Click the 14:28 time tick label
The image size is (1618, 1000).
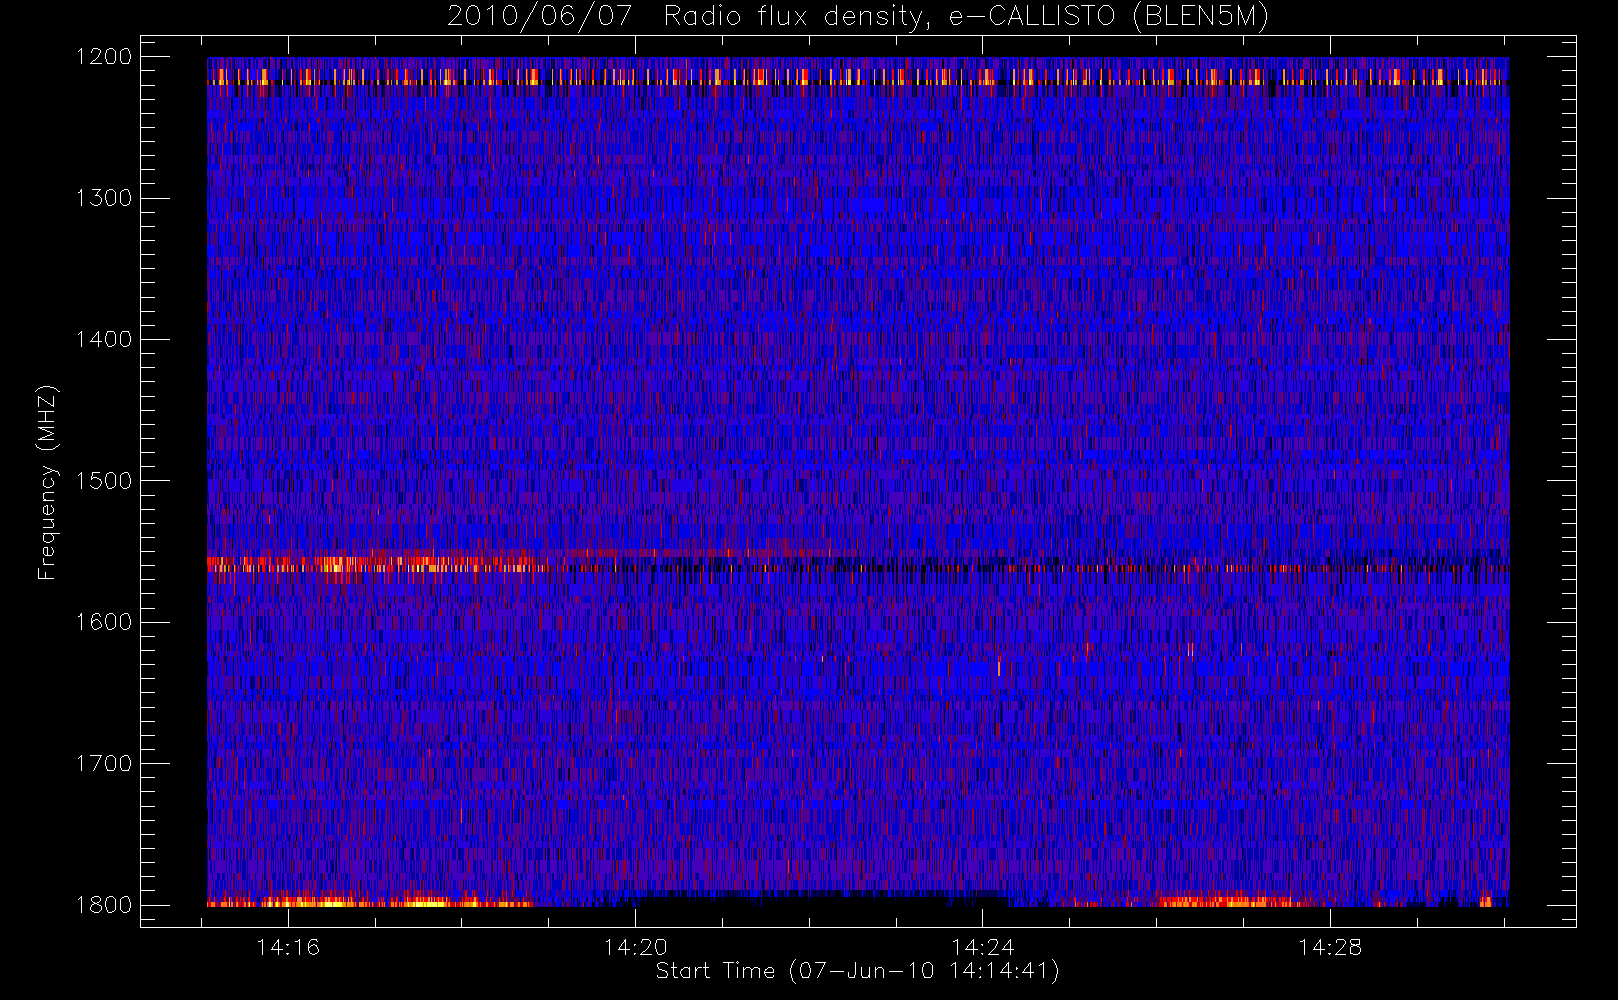coord(1330,947)
